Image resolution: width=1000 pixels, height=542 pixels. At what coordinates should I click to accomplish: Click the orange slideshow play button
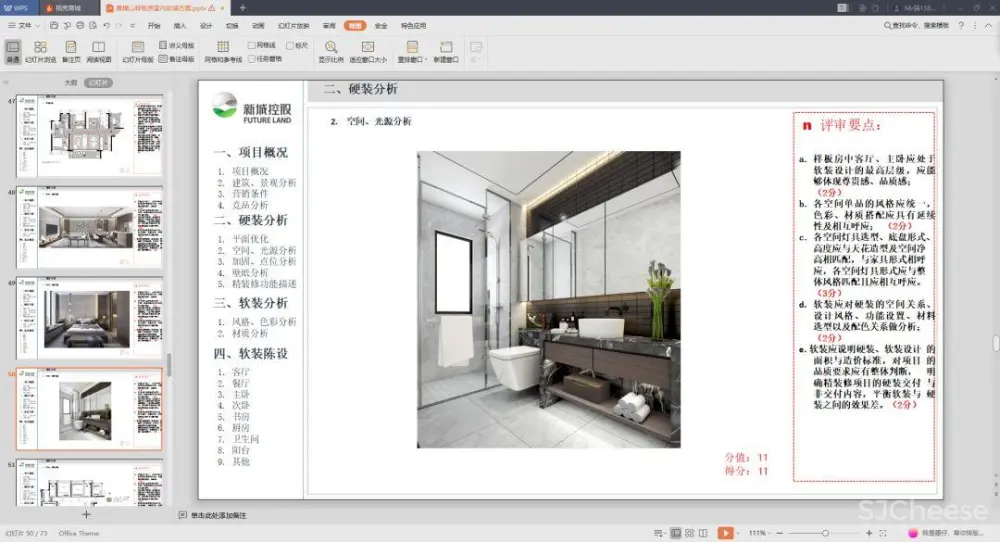725,533
